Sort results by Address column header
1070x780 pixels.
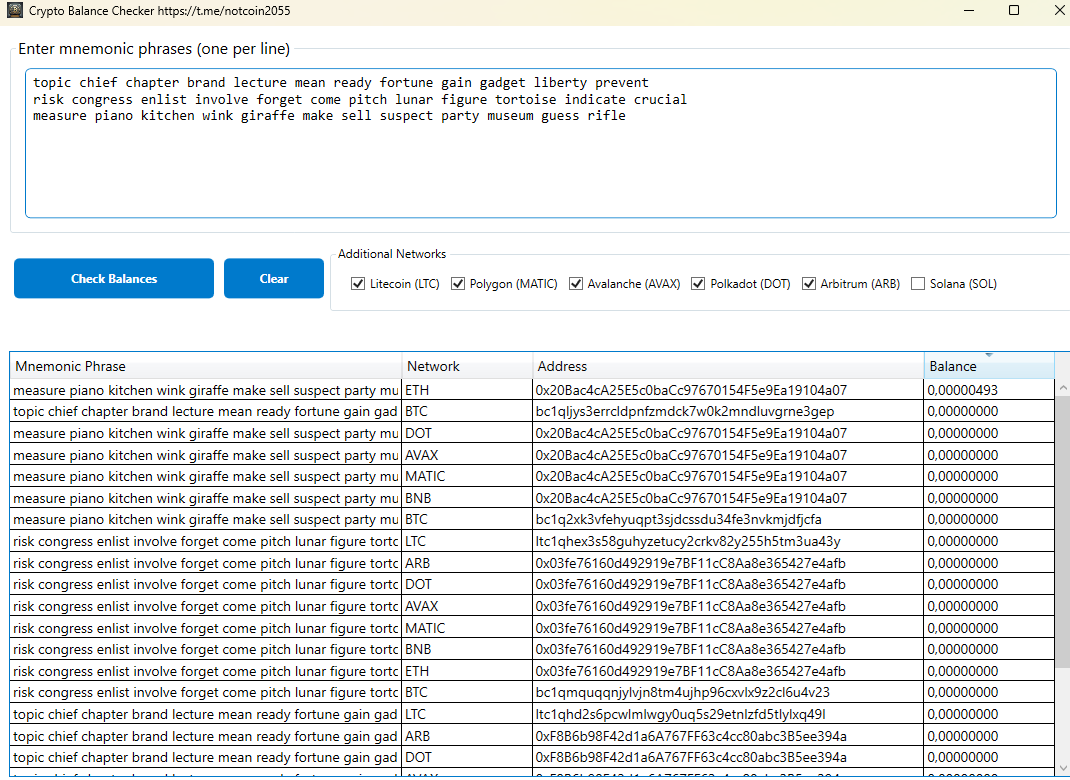727,366
